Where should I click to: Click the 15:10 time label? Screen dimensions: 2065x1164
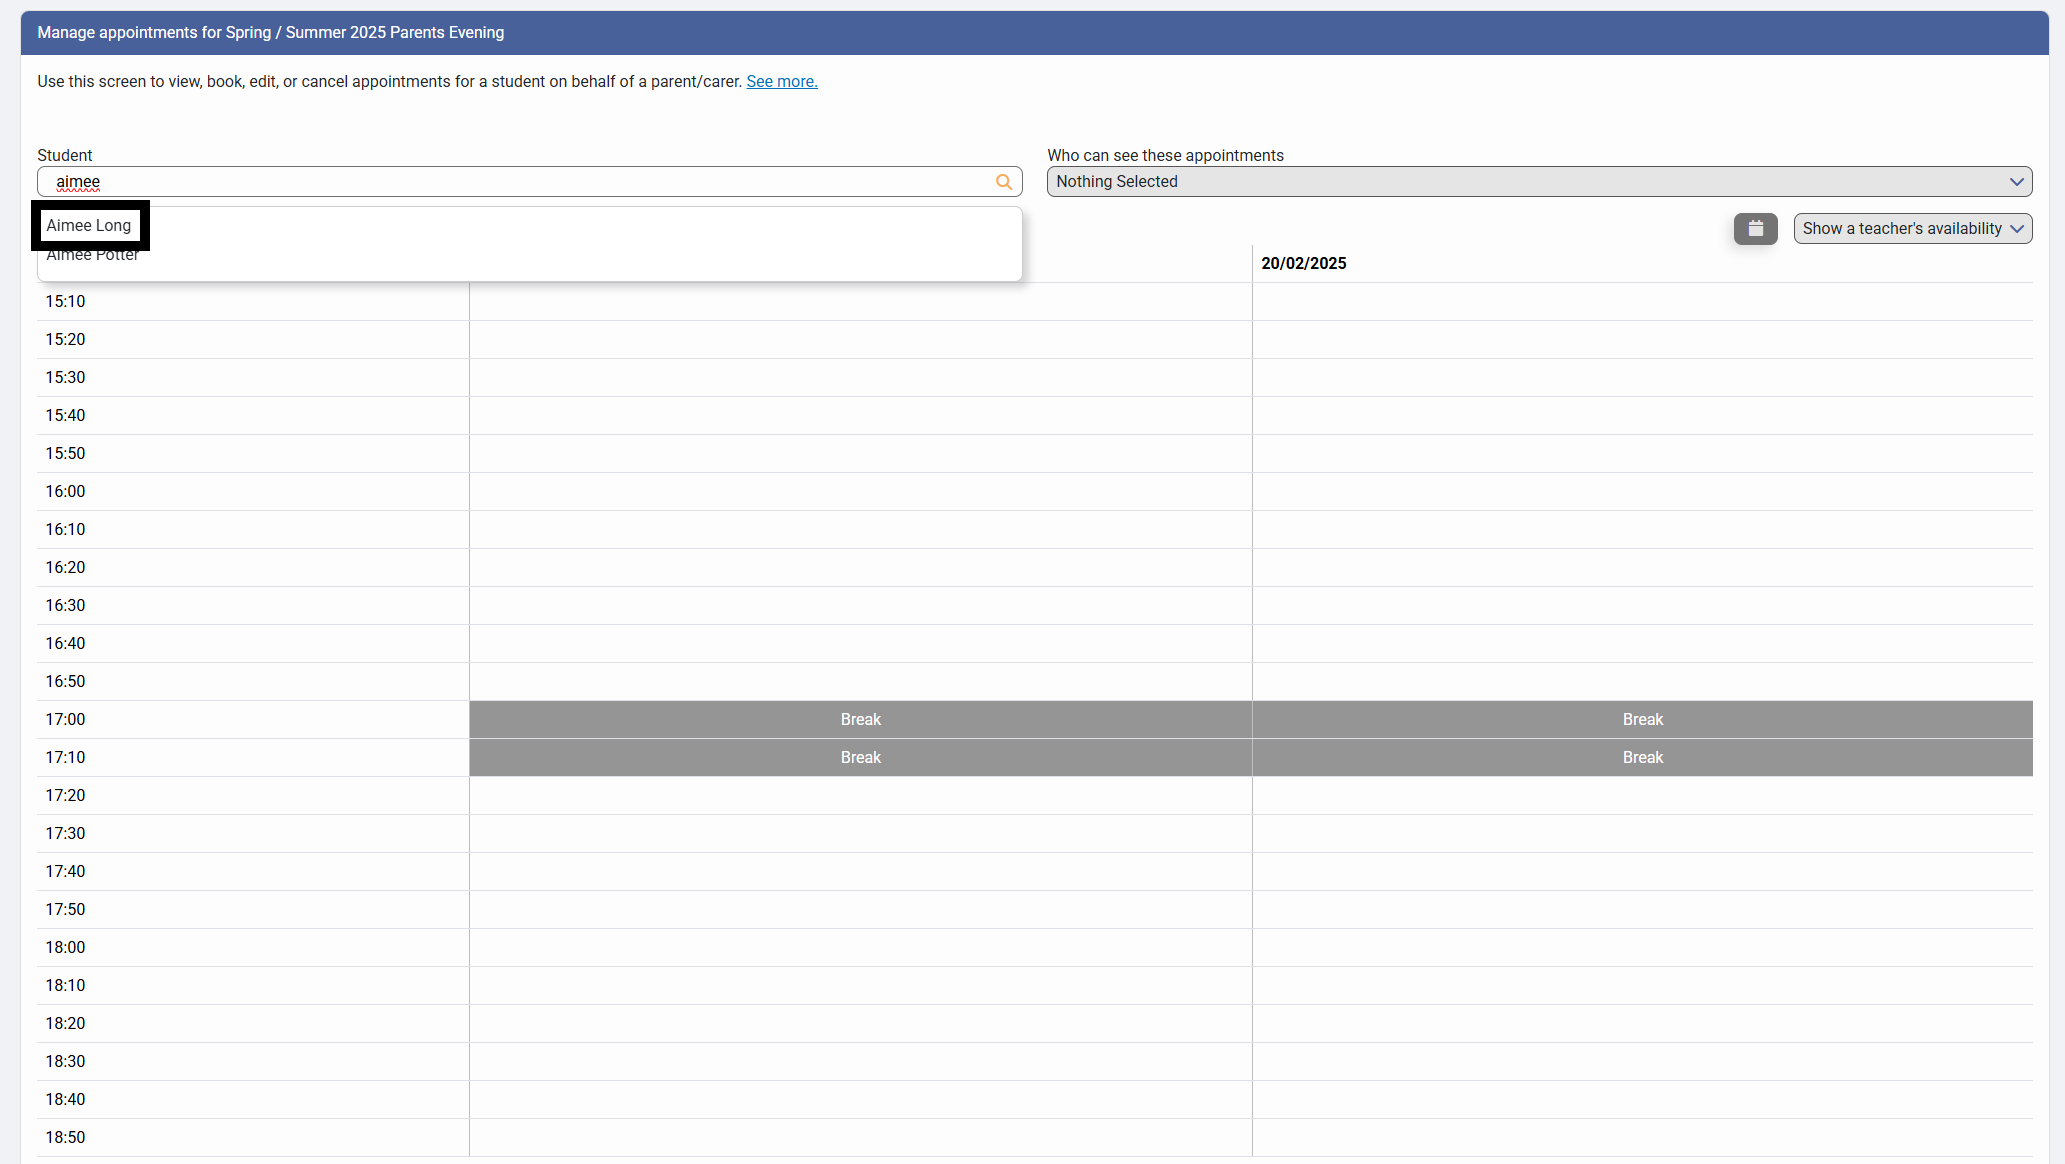(x=65, y=302)
